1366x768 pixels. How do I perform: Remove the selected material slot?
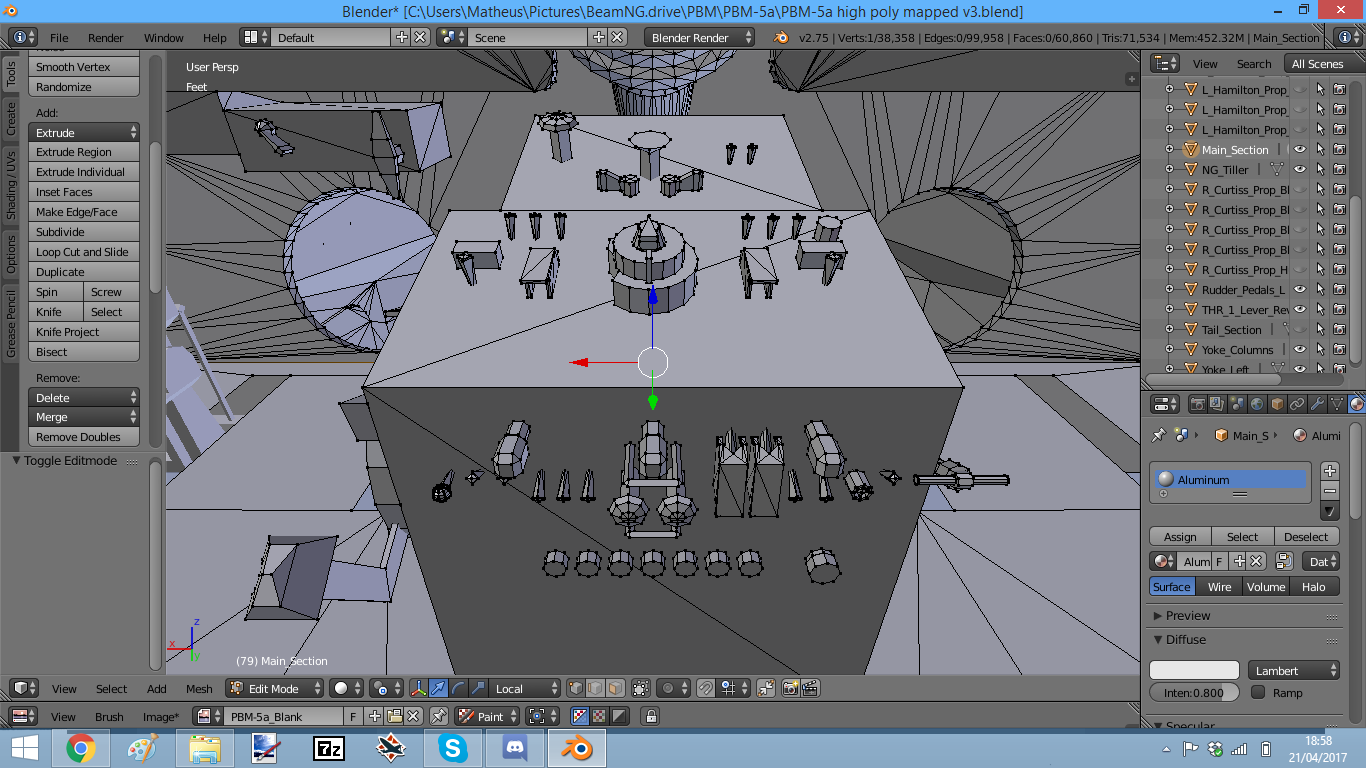tap(1330, 491)
